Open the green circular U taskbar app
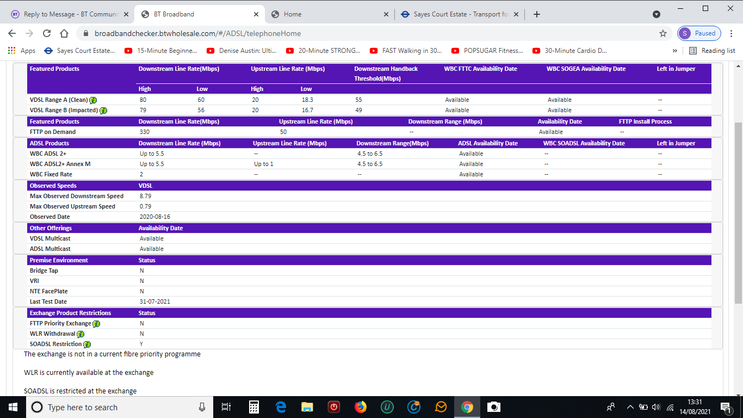The image size is (743, 418). 387,407
